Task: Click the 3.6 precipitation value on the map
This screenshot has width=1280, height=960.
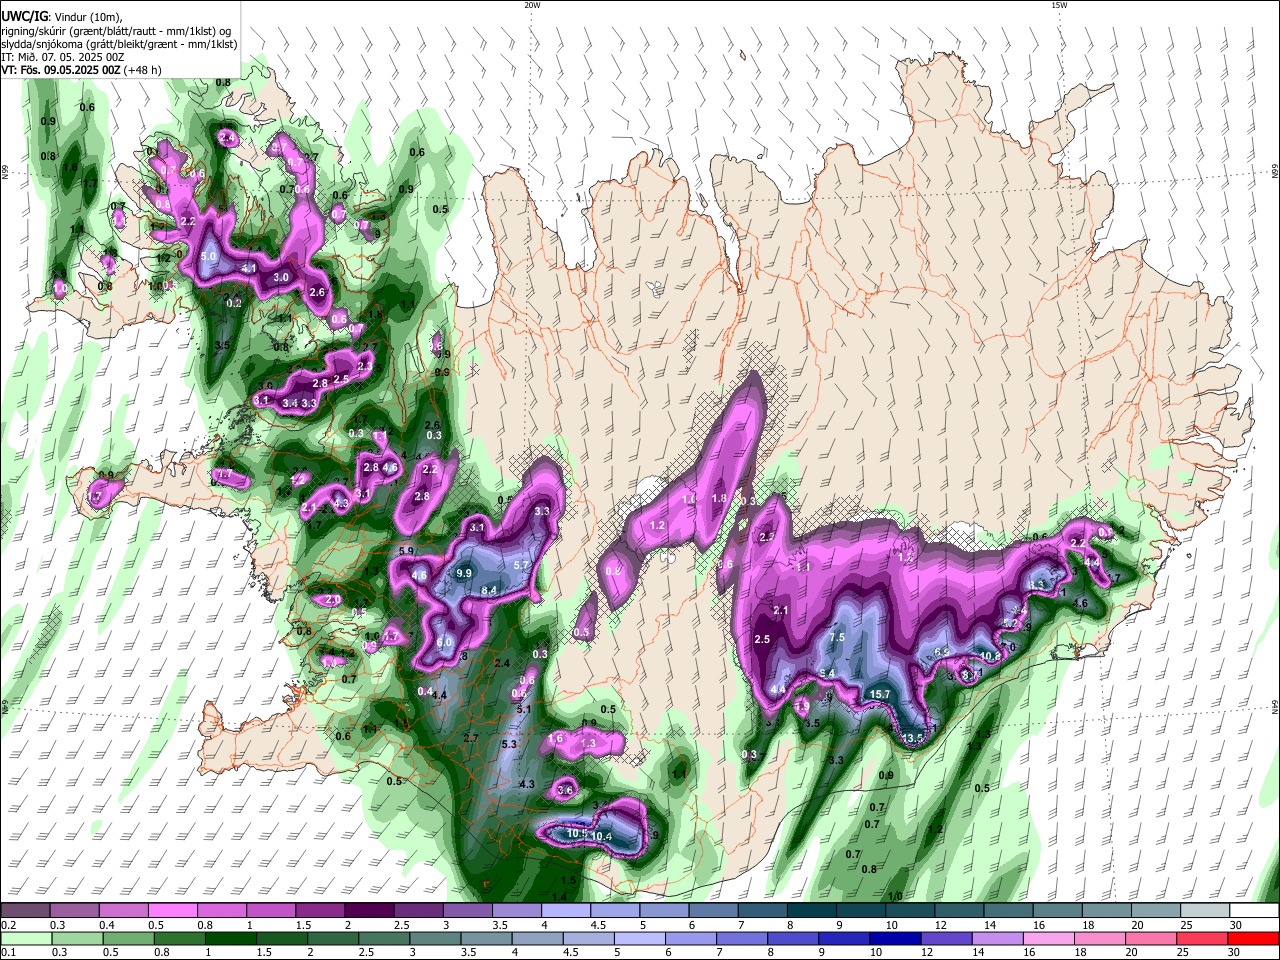Action: tap(565, 790)
